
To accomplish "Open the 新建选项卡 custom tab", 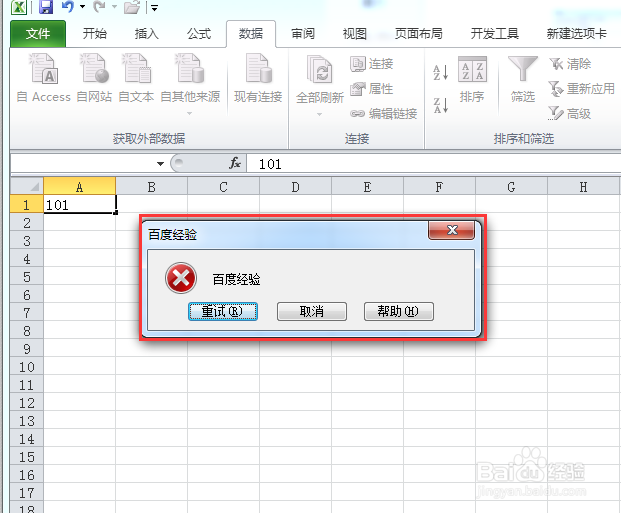I will (x=576, y=34).
